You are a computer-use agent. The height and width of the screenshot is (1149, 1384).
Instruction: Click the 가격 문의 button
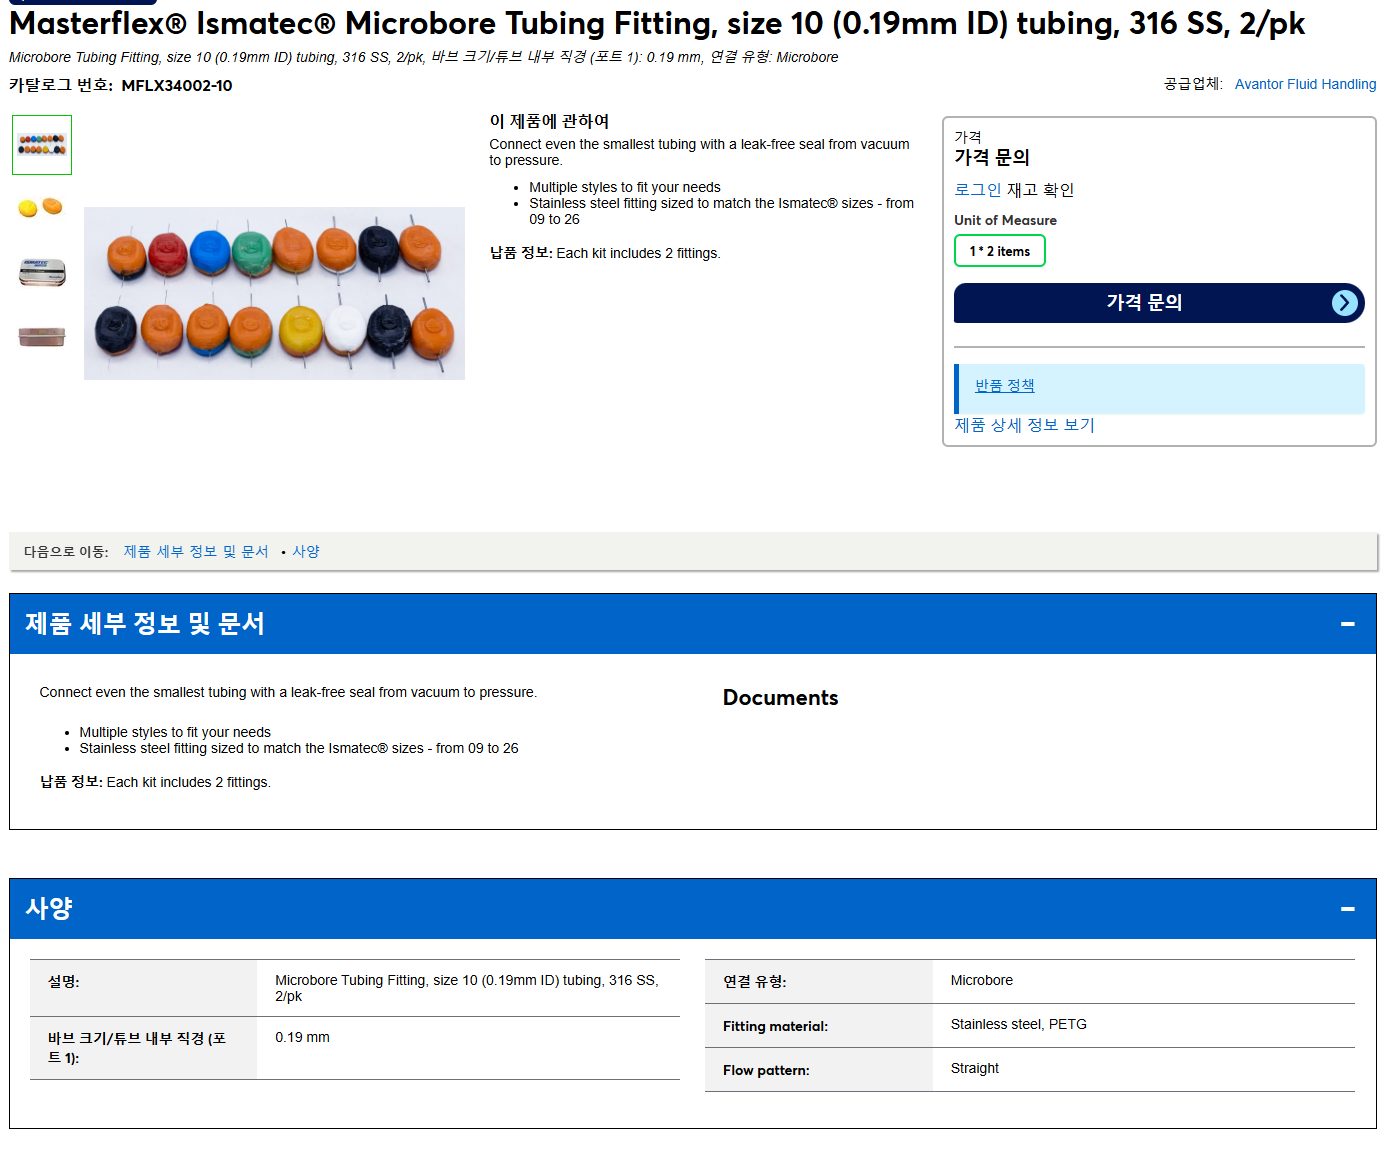tap(1159, 303)
